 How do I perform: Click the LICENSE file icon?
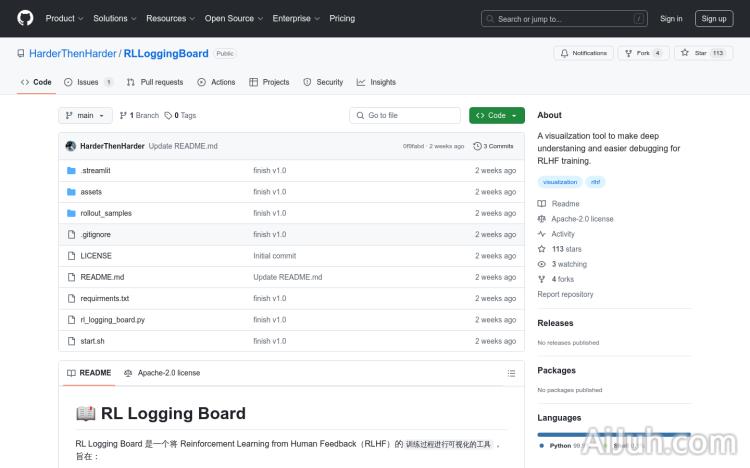71,256
